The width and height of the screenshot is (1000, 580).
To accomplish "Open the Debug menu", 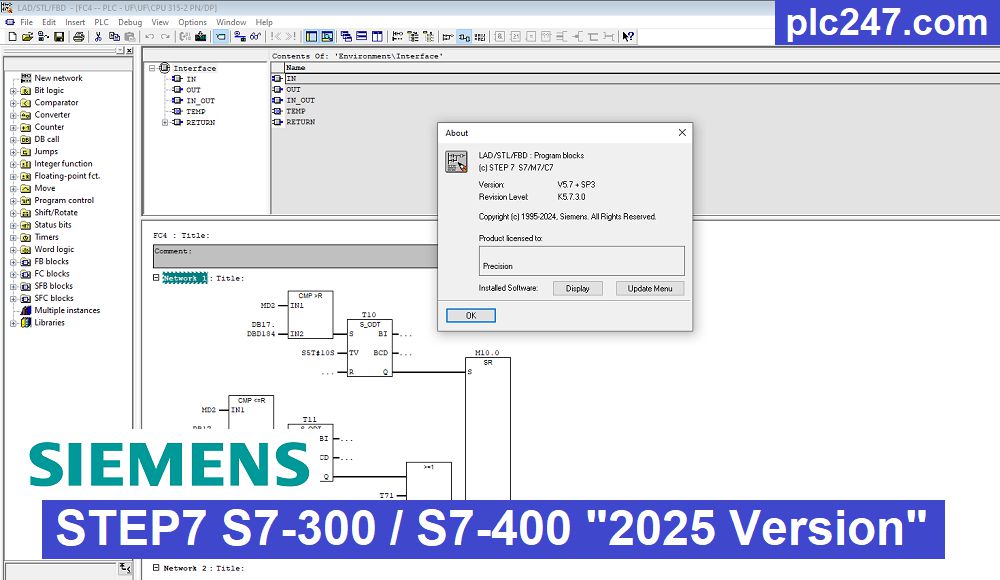I will (130, 22).
